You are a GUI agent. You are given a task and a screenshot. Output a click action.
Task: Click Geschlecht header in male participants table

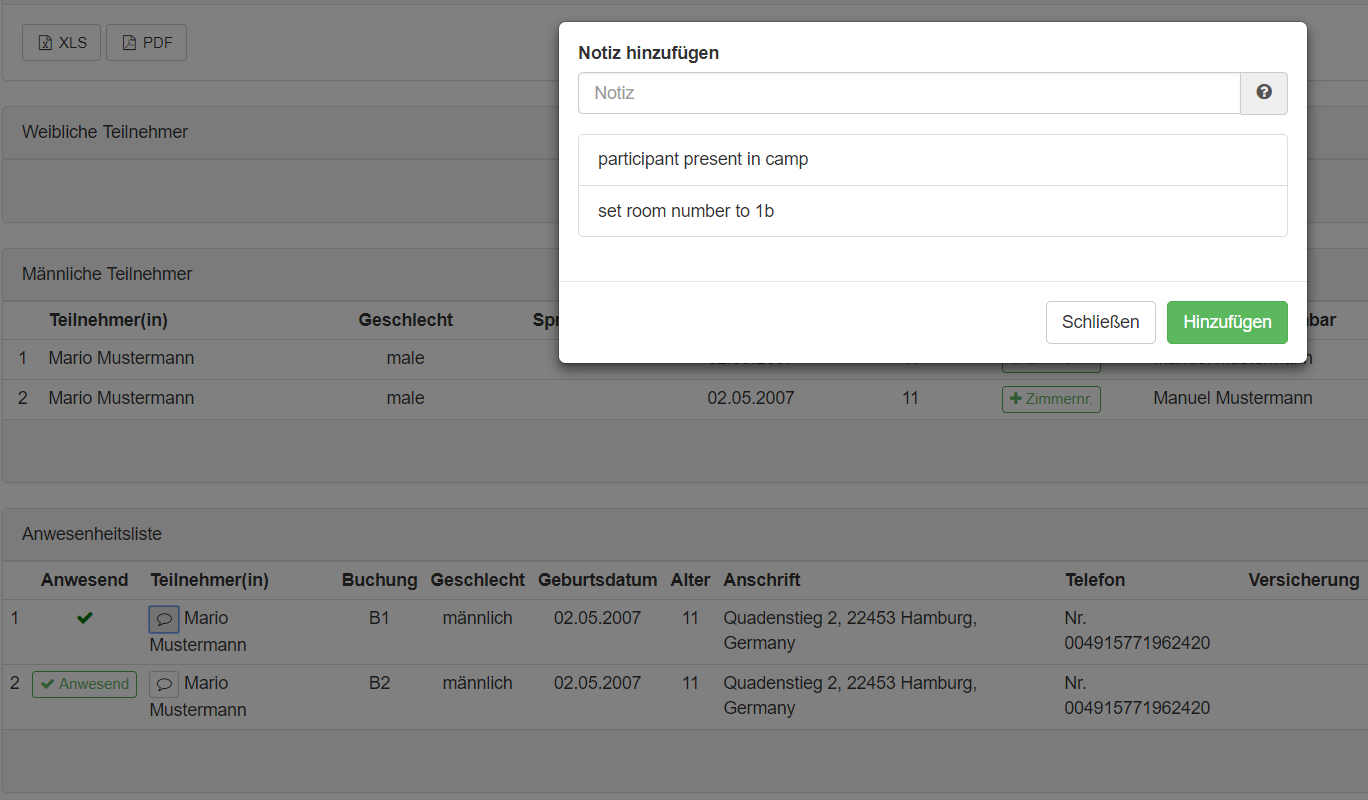pyautogui.click(x=405, y=320)
